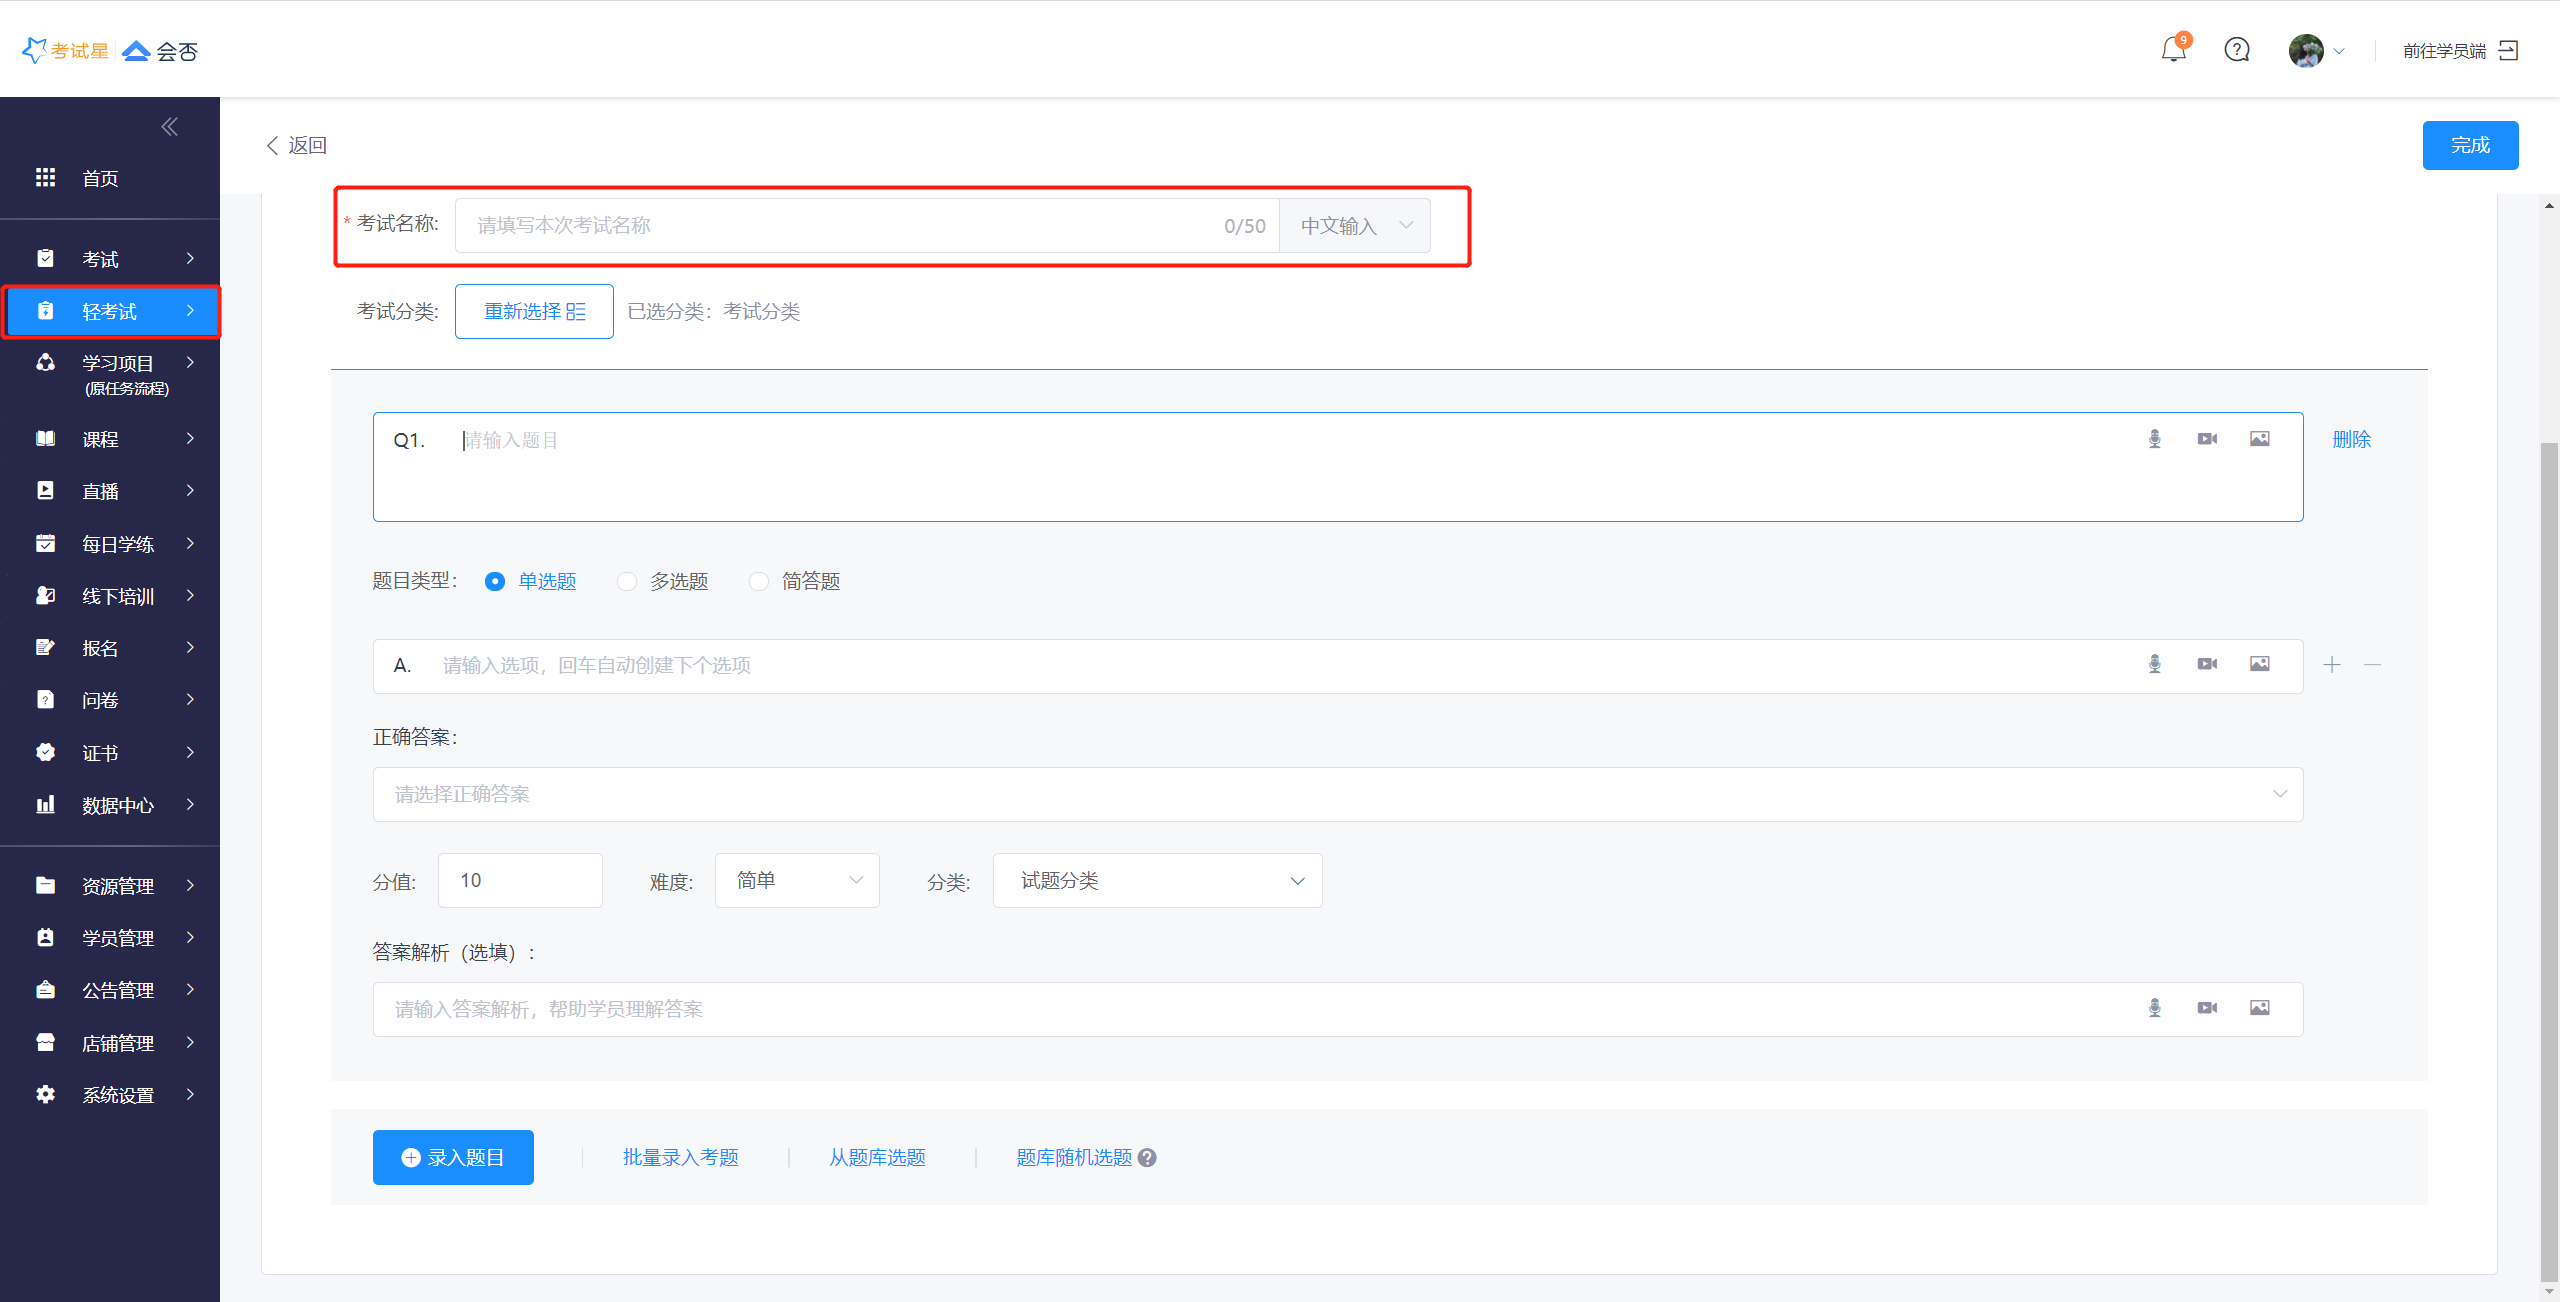This screenshot has width=2560, height=1302.
Task: Click help icon beside 题库随机选题
Action: [1147, 1158]
